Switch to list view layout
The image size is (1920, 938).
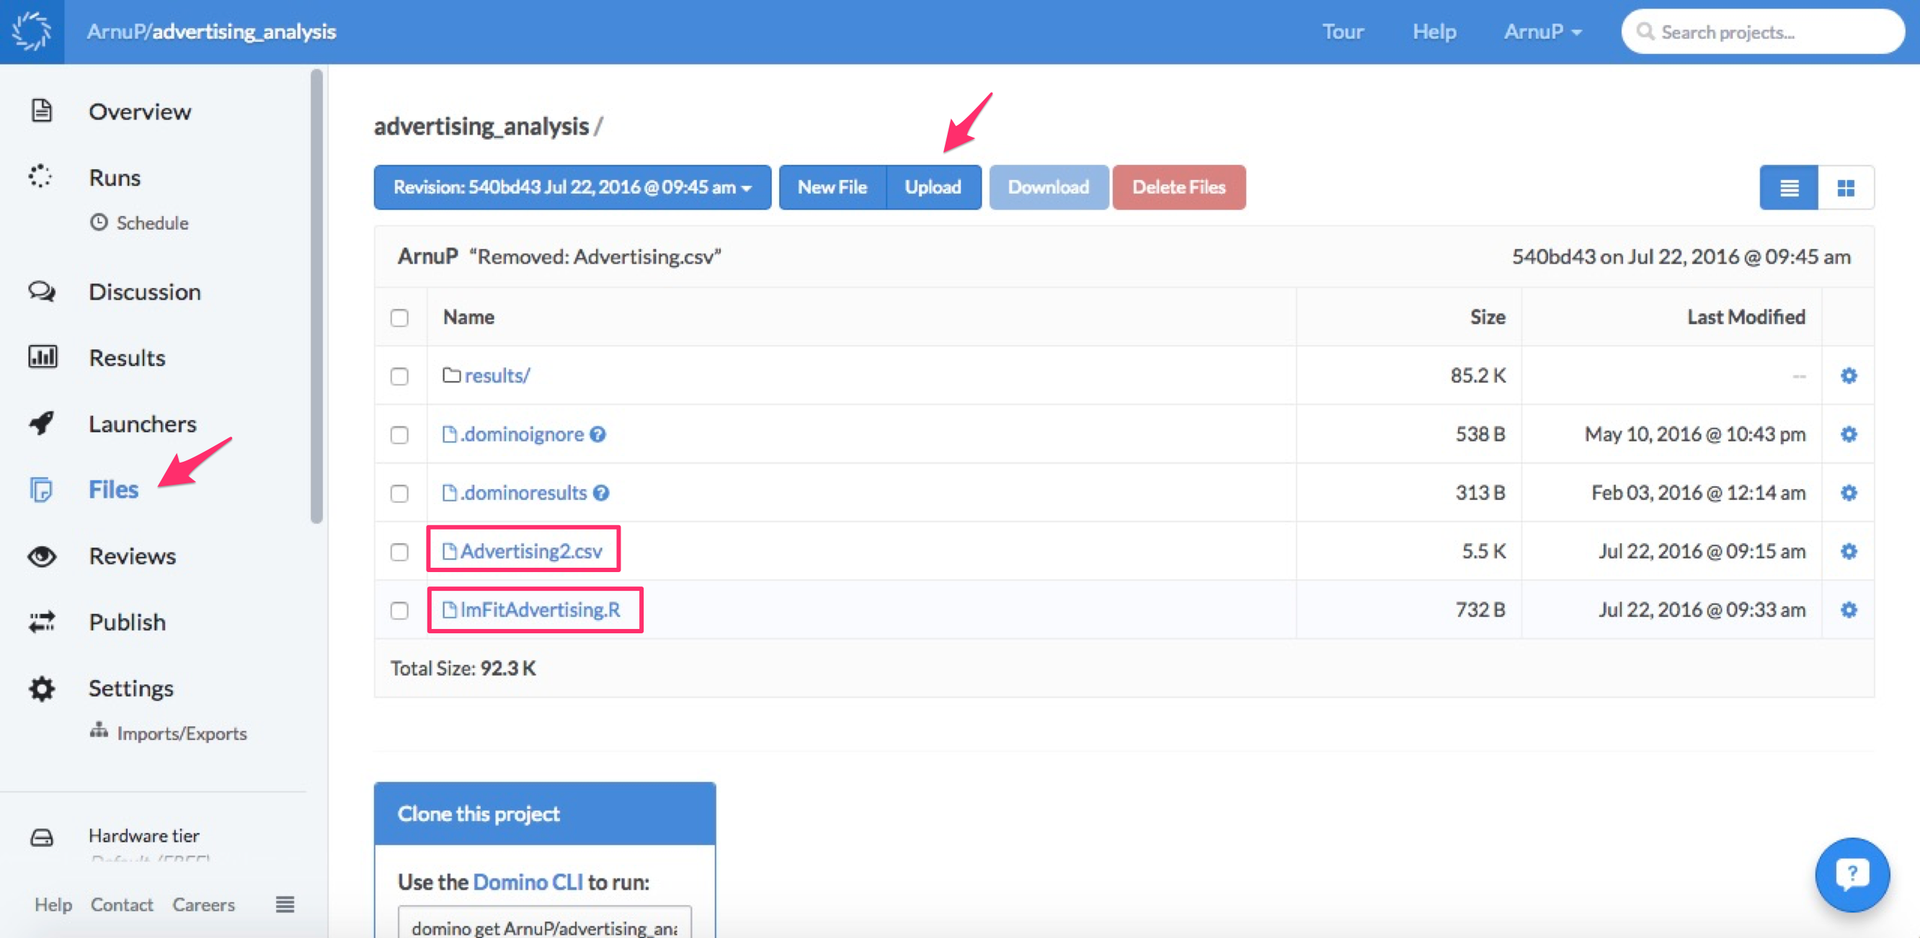click(1789, 187)
